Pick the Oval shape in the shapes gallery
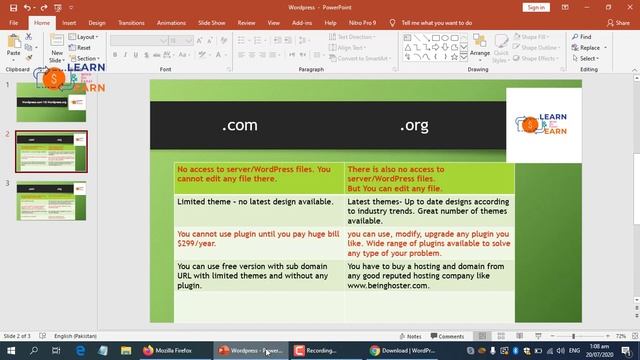This screenshot has width=640, height=360. pyautogui.click(x=445, y=38)
